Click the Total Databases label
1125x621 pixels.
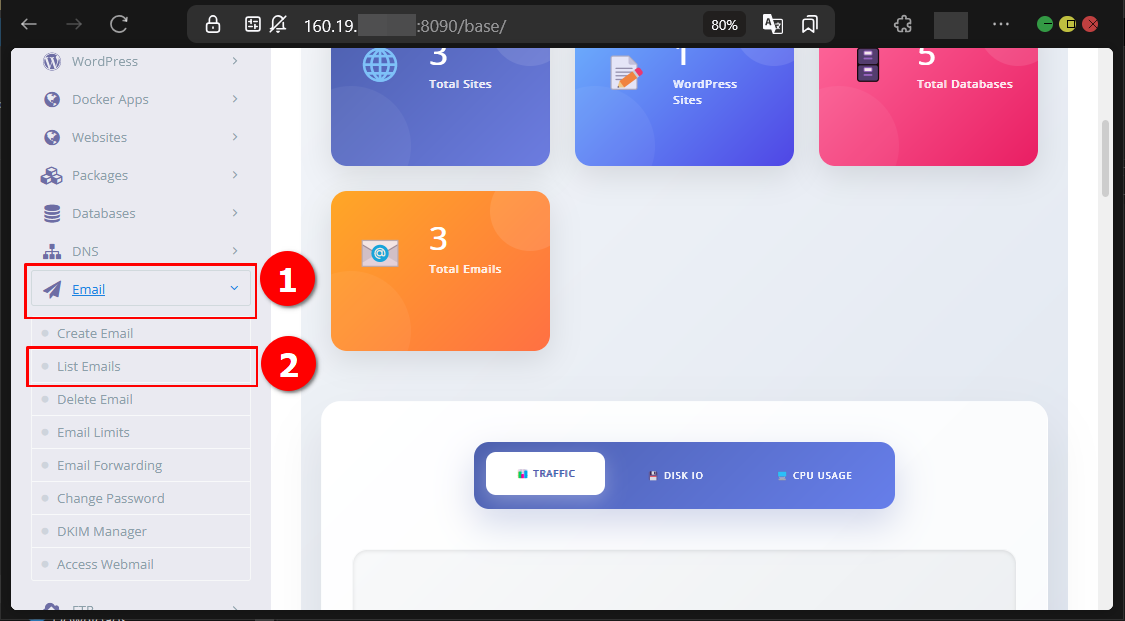[x=964, y=84]
